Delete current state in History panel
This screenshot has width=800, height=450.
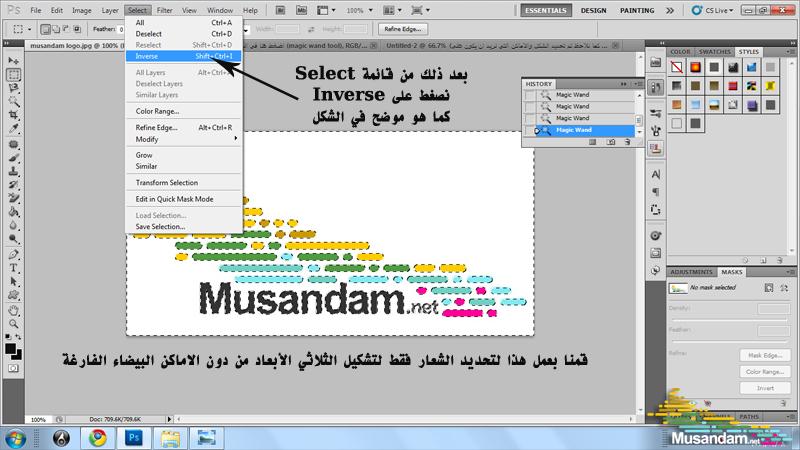628,142
